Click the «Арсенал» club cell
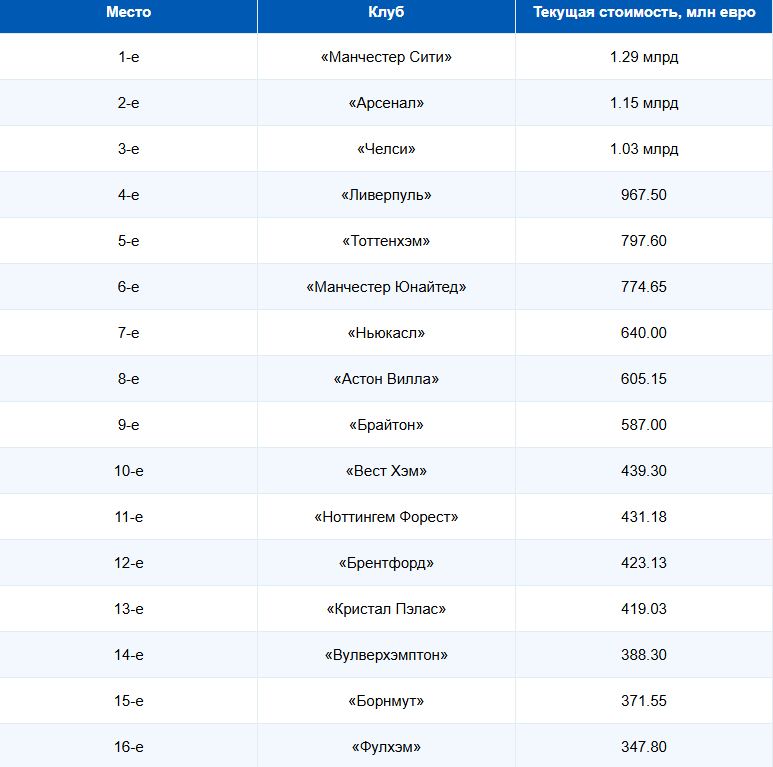 386,103
